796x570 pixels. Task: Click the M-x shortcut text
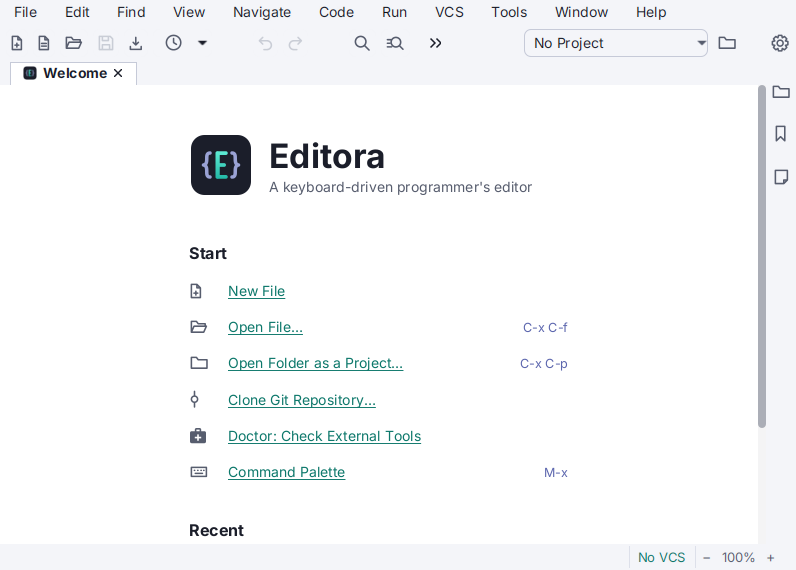(x=556, y=473)
